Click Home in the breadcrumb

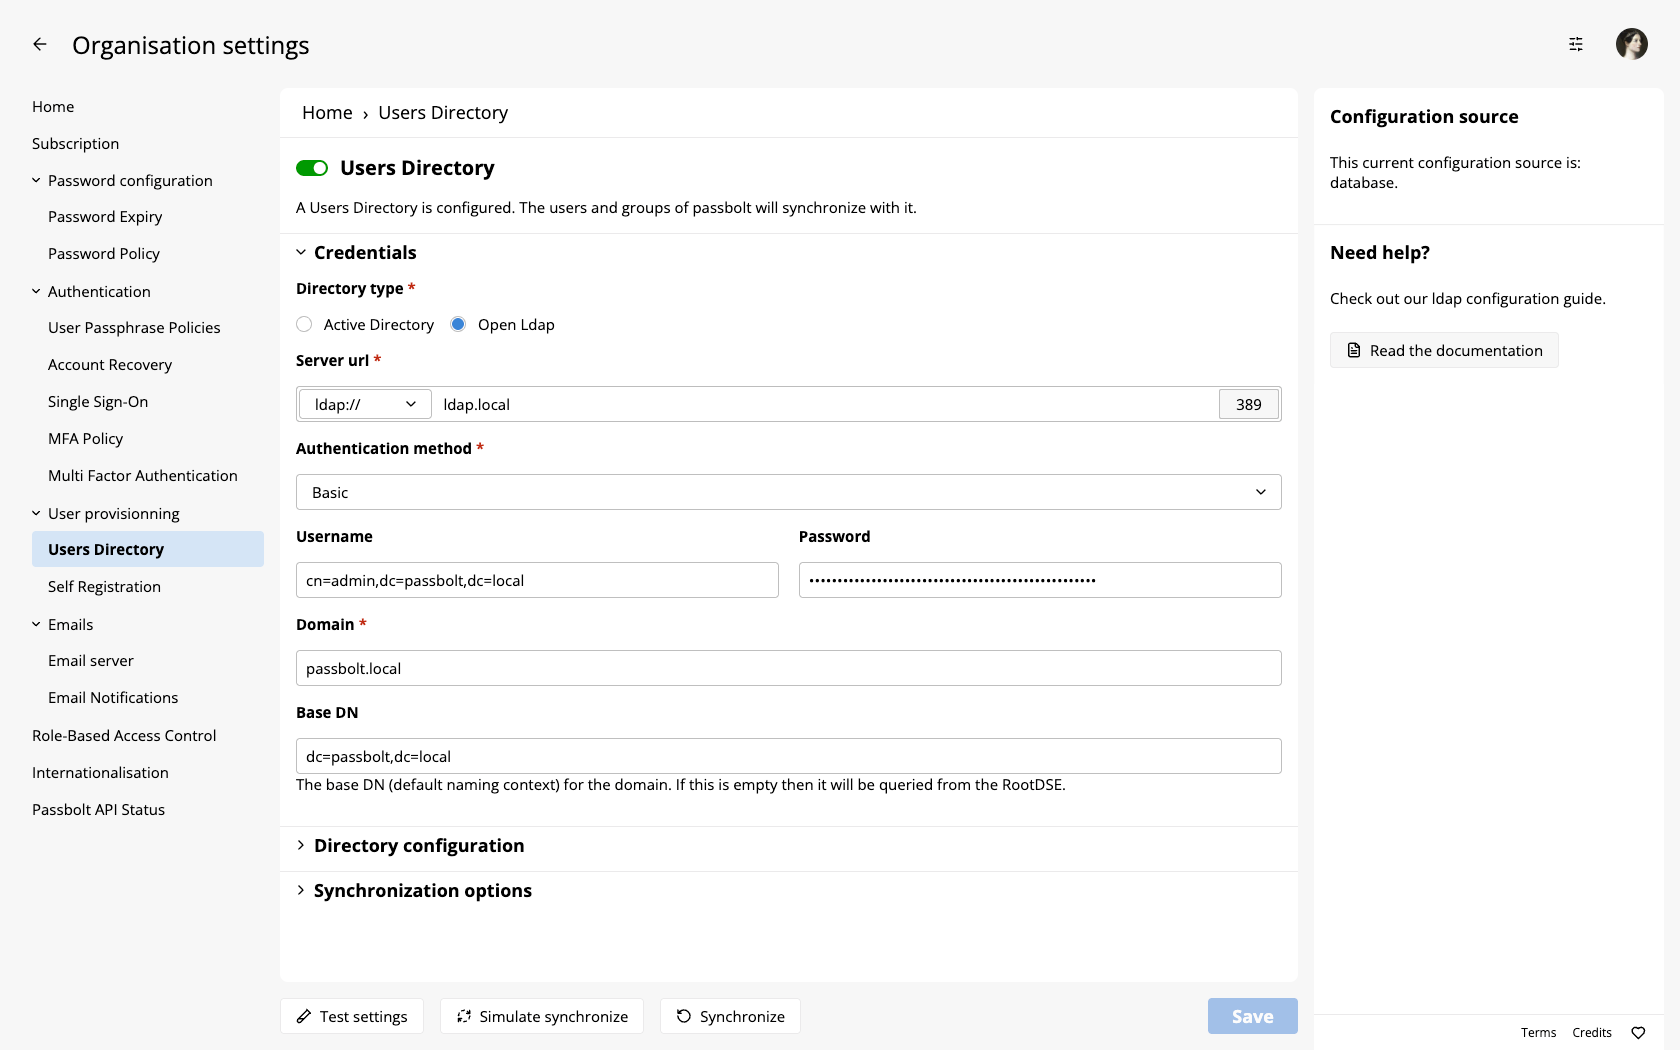pyautogui.click(x=327, y=113)
